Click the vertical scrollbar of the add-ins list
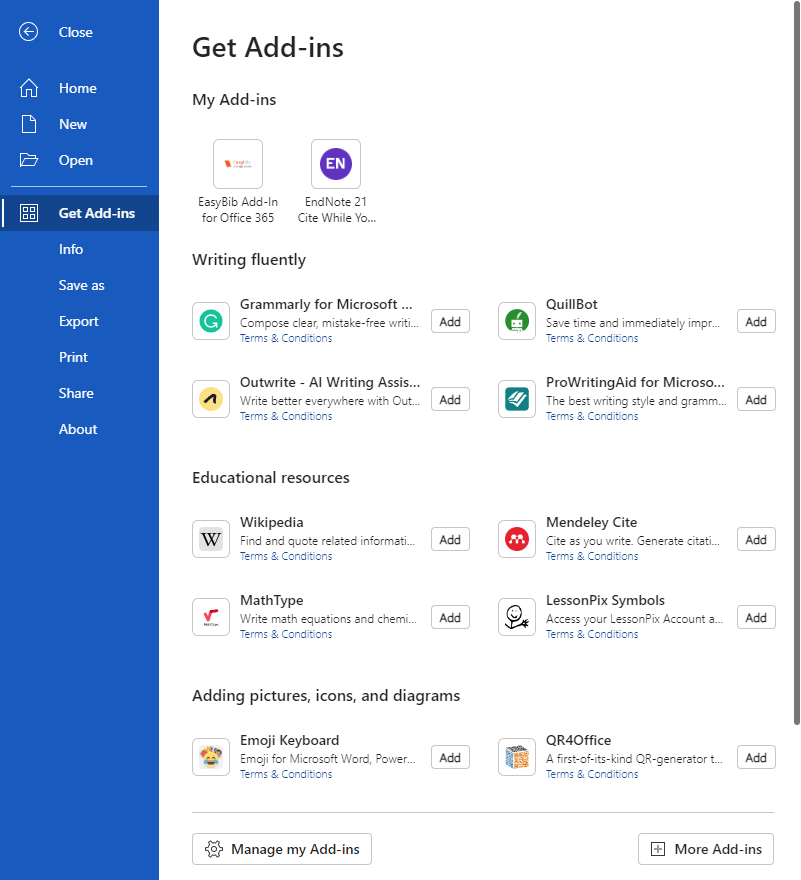Viewport: 801px width, 880px height. point(797,364)
